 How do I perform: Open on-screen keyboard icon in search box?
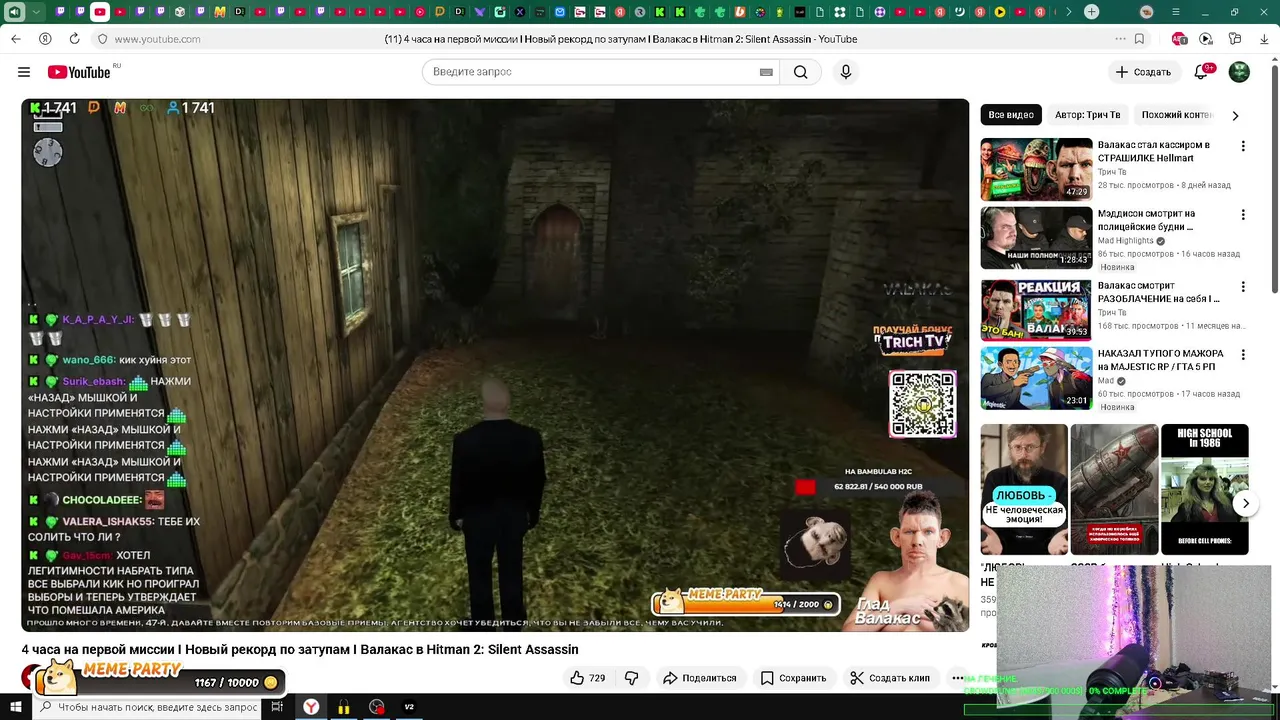tap(766, 72)
